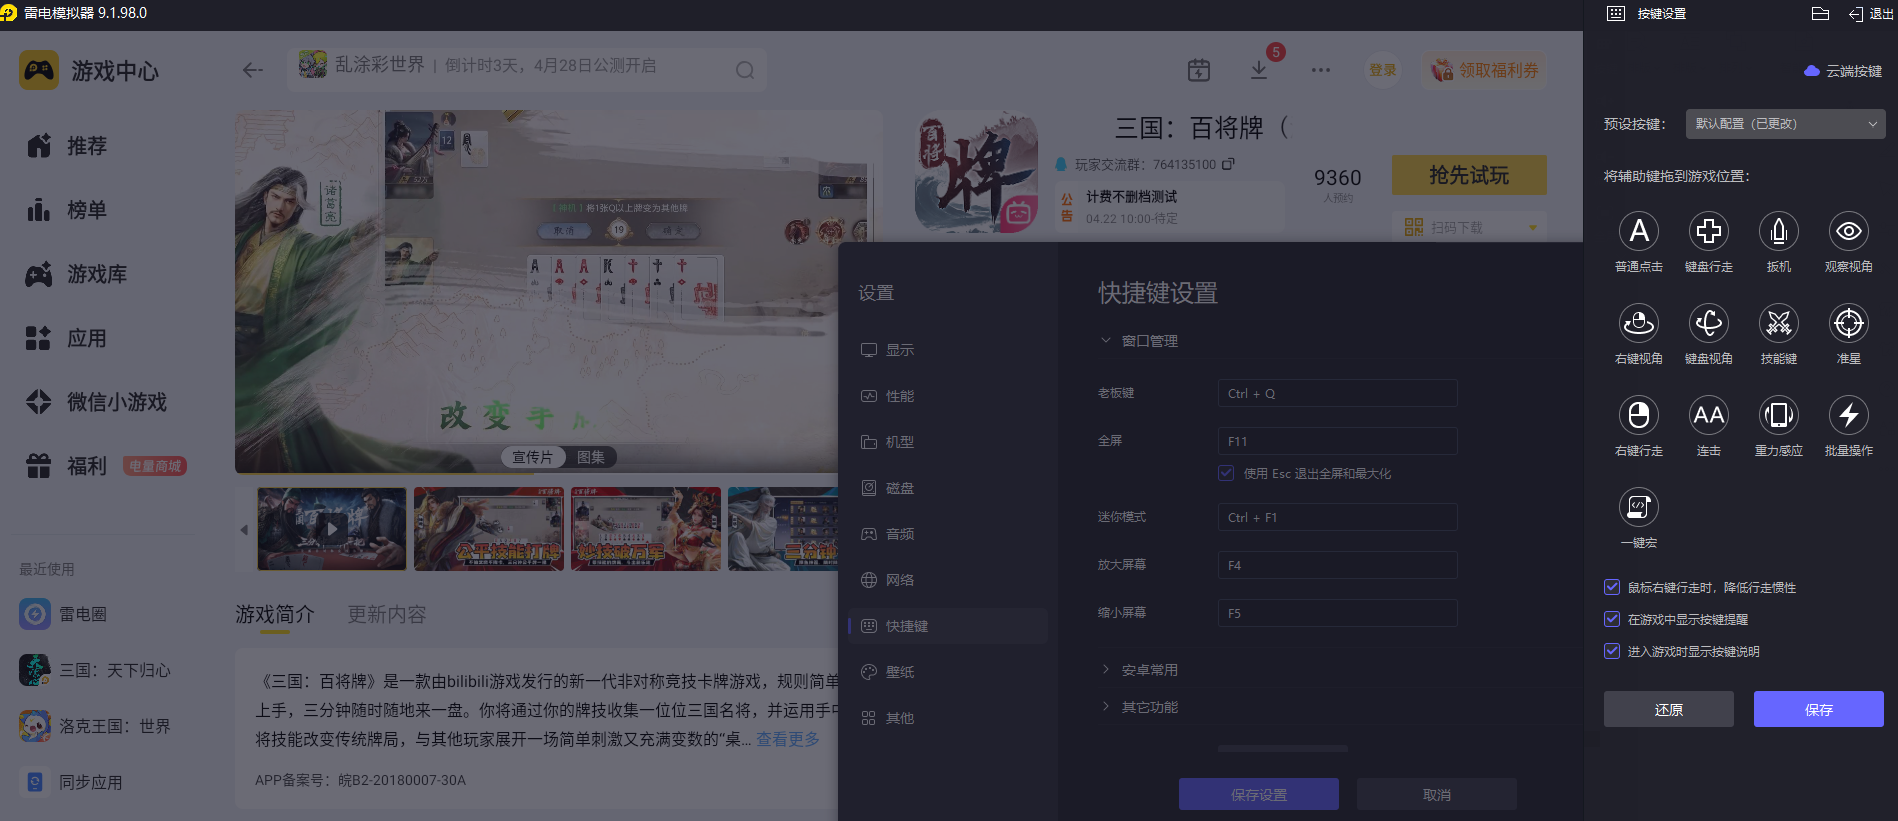Image resolution: width=1898 pixels, height=821 pixels.
Task: Open the 预设按键 preset dropdown
Action: click(x=1785, y=124)
